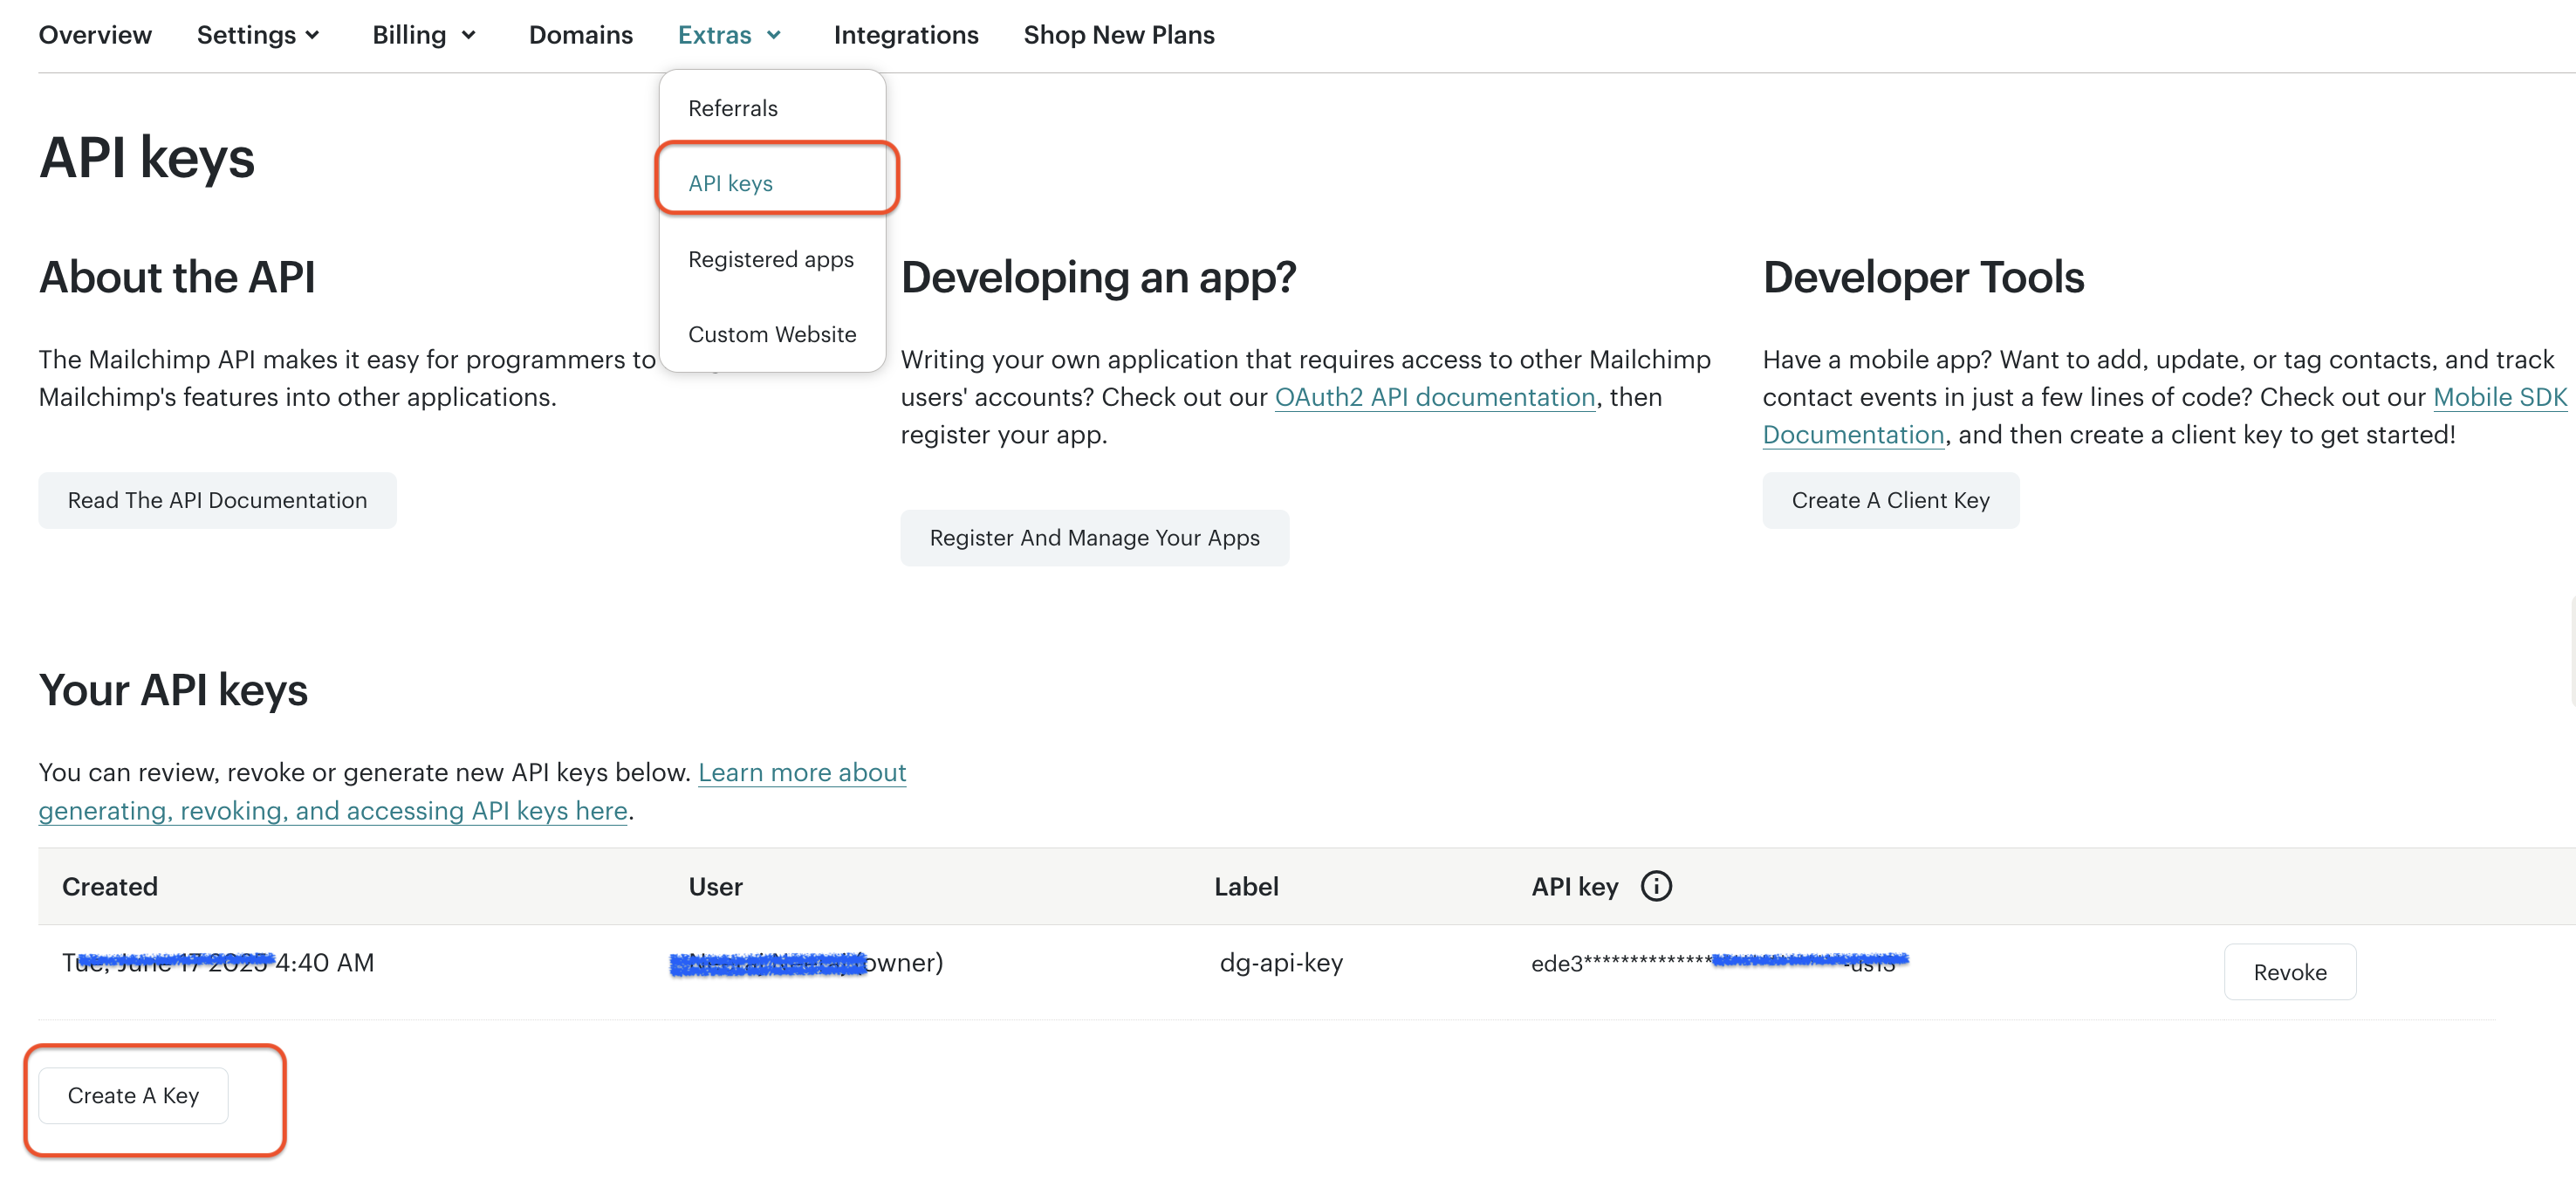Open the Overview tab
Screen dimensions: 2576x1201
[95, 35]
